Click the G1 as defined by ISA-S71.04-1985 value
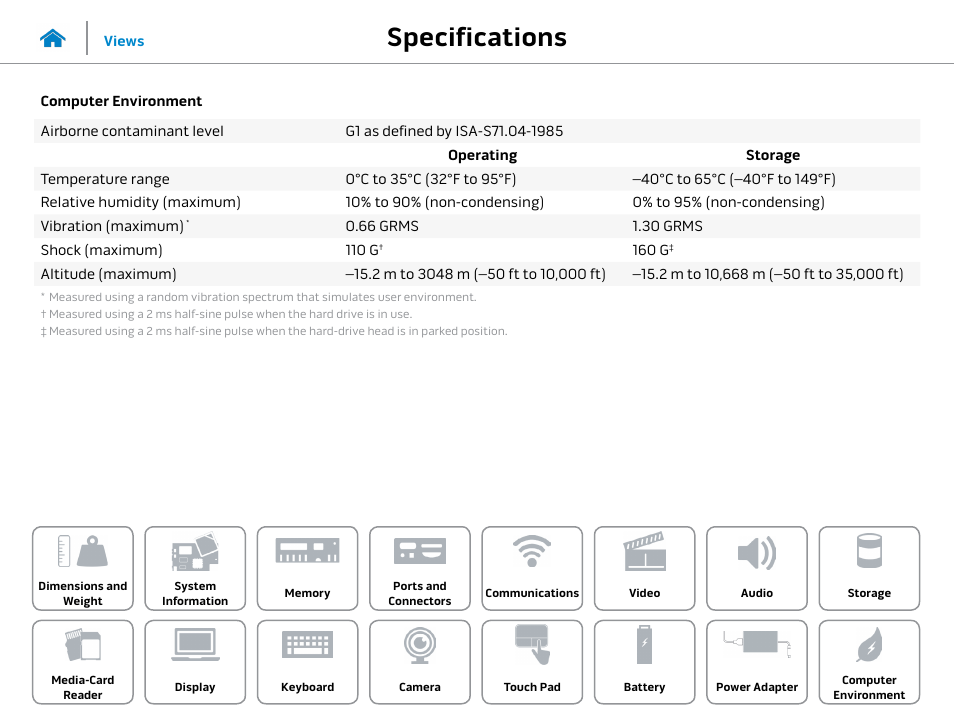Image resolution: width=954 pixels, height=721 pixels. click(x=454, y=131)
